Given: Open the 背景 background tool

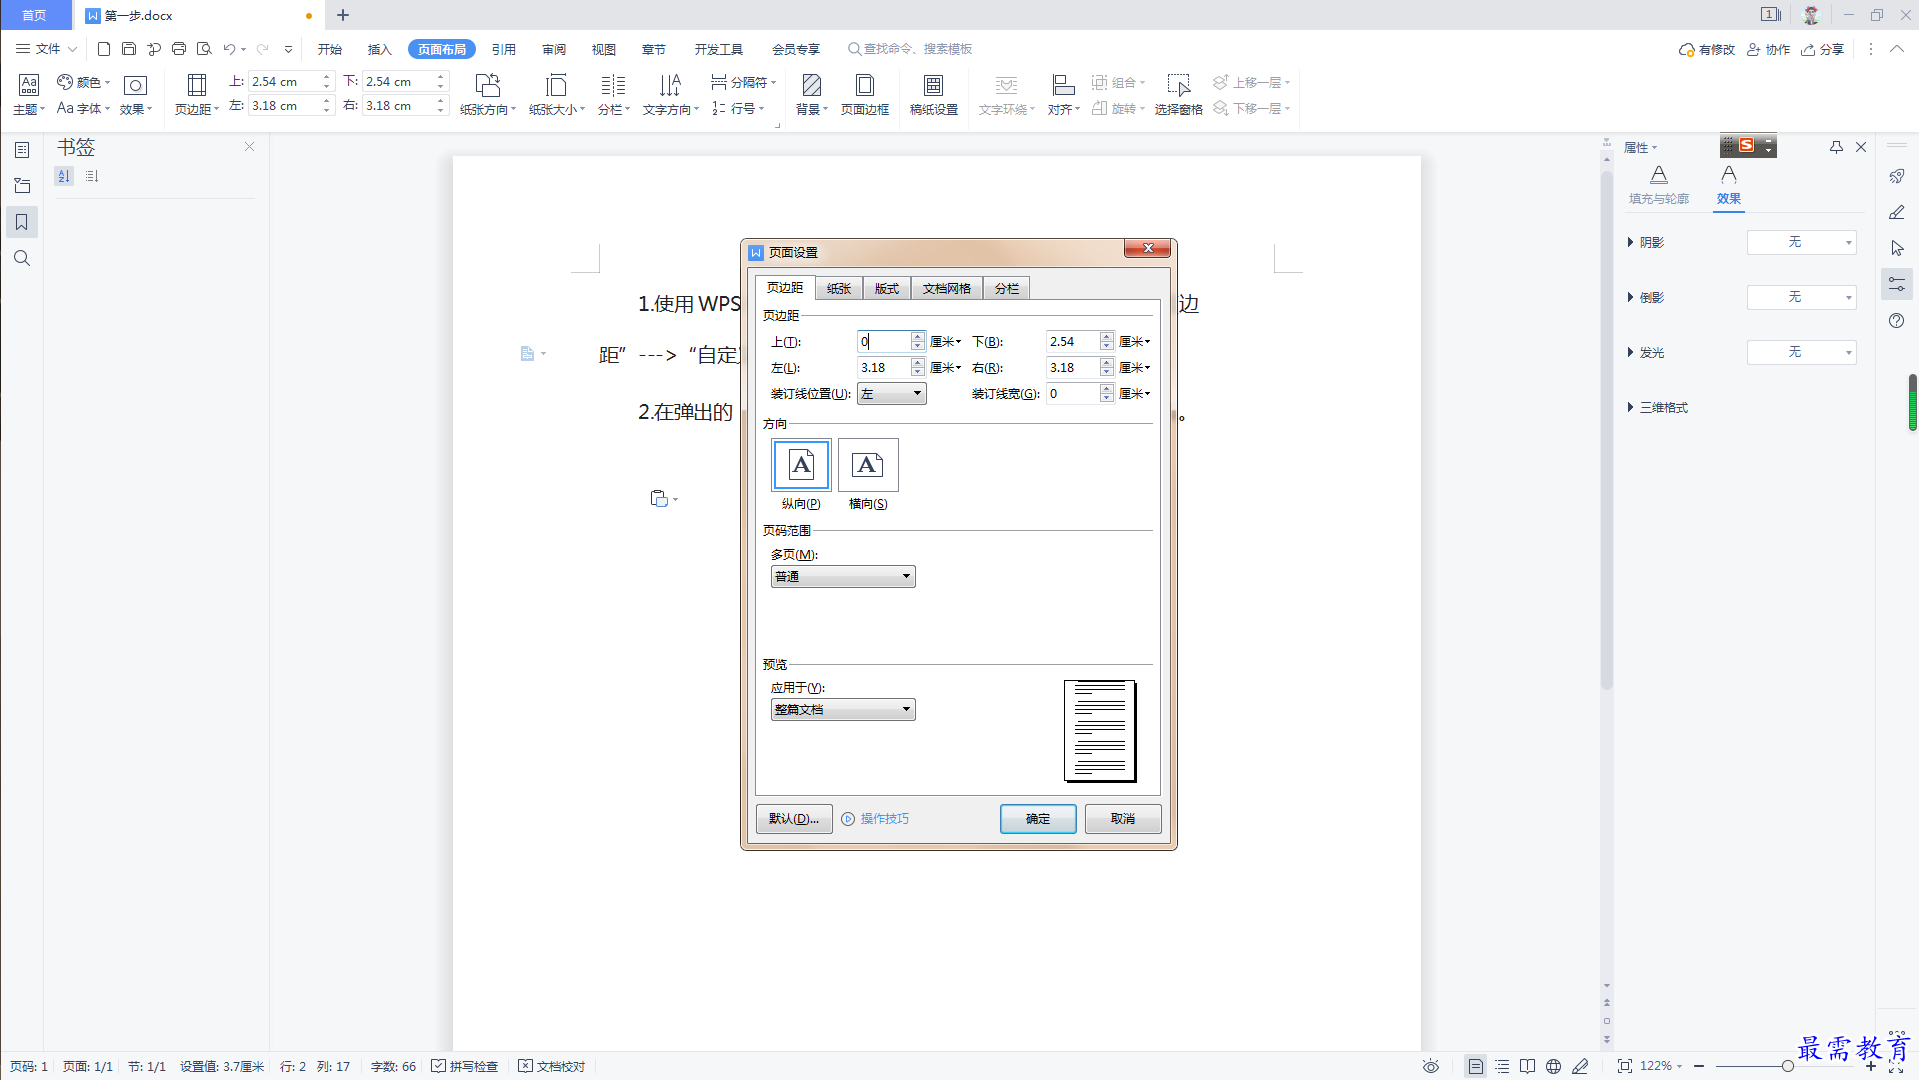Looking at the screenshot, I should pos(811,95).
